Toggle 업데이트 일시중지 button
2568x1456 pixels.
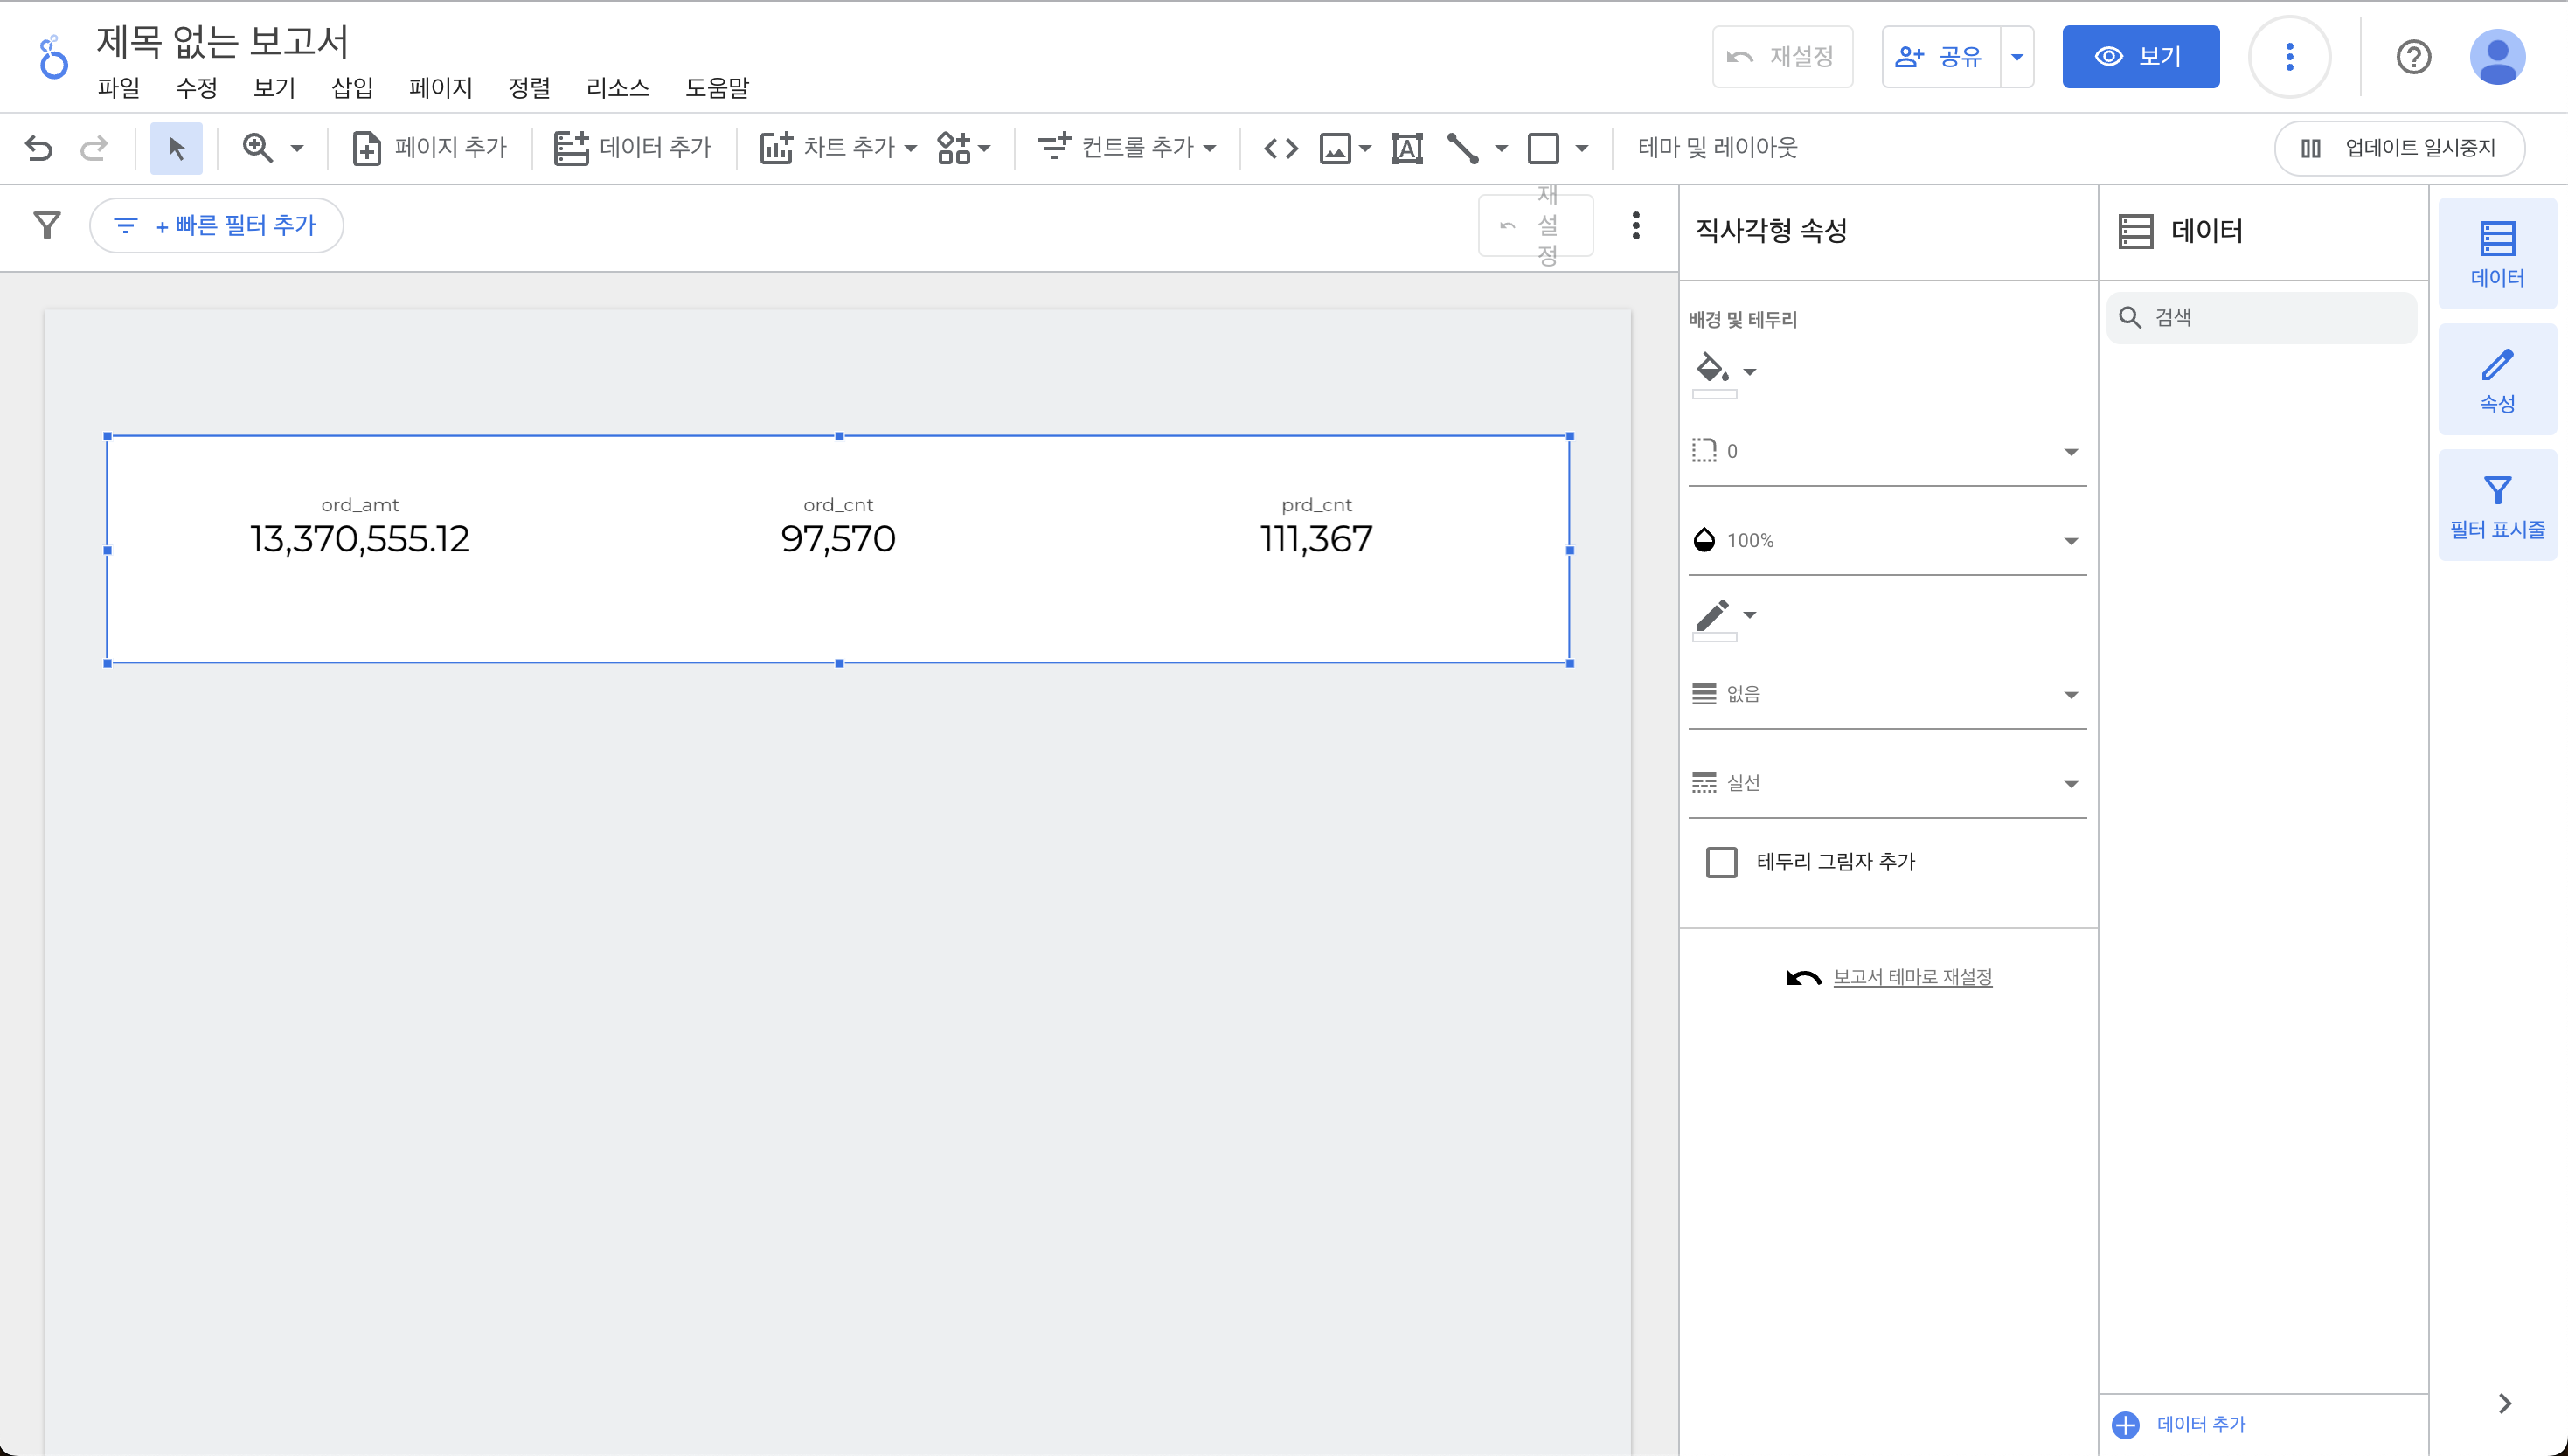pyautogui.click(x=2398, y=148)
